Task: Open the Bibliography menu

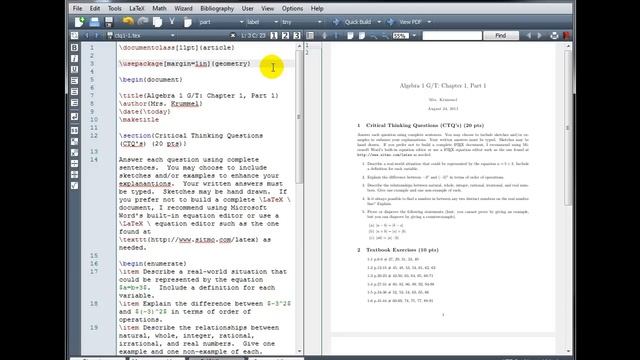Action: (217, 9)
